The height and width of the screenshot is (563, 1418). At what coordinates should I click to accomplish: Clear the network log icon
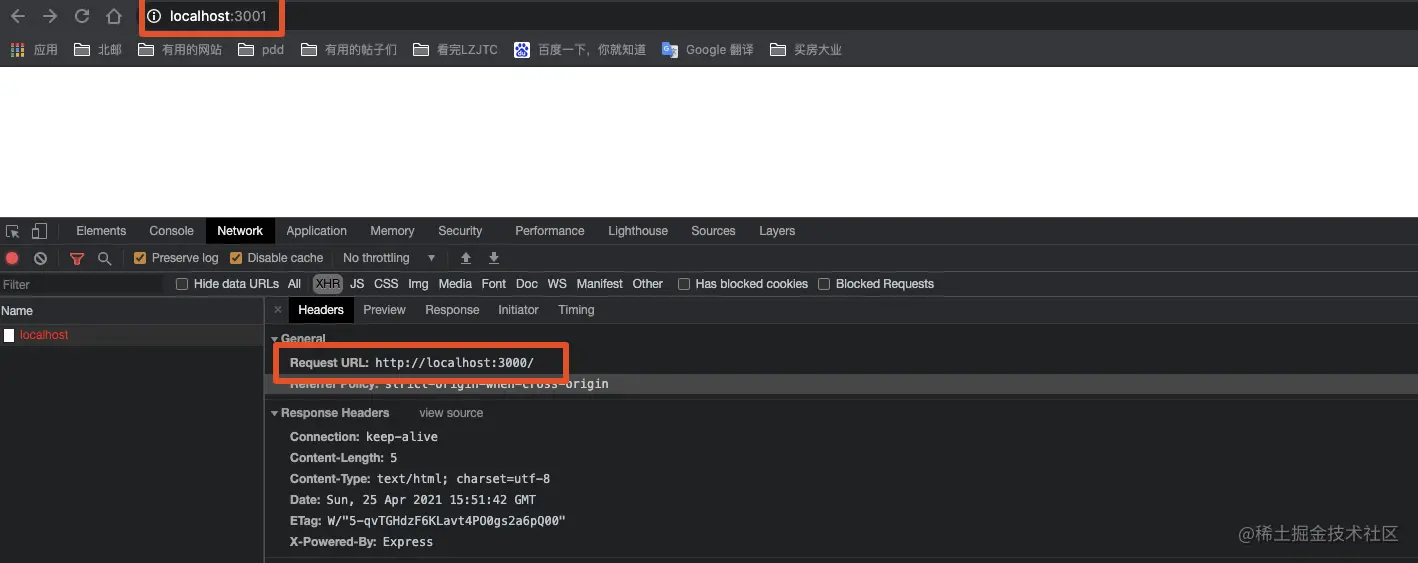tap(40, 258)
